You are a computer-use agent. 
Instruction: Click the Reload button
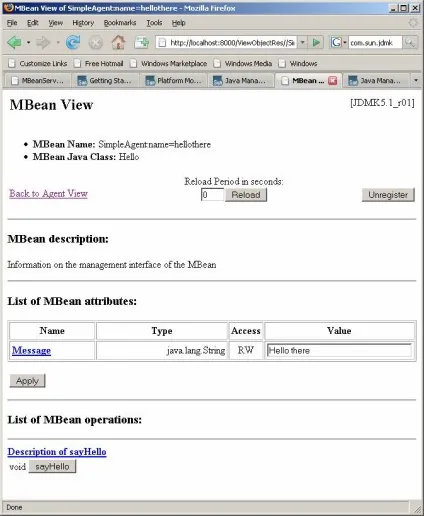point(246,195)
